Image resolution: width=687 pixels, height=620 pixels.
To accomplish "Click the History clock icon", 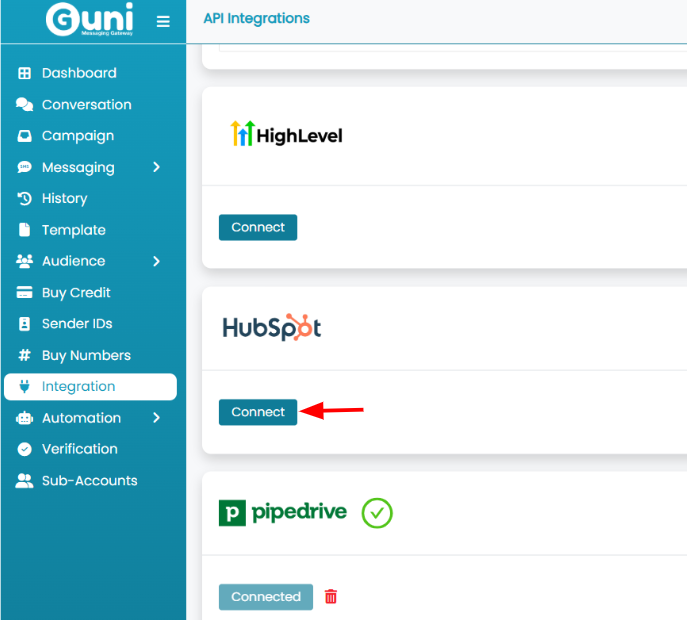I will (25, 198).
